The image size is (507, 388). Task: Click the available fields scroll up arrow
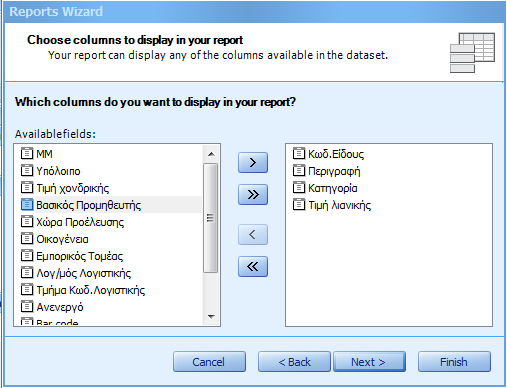[x=211, y=154]
